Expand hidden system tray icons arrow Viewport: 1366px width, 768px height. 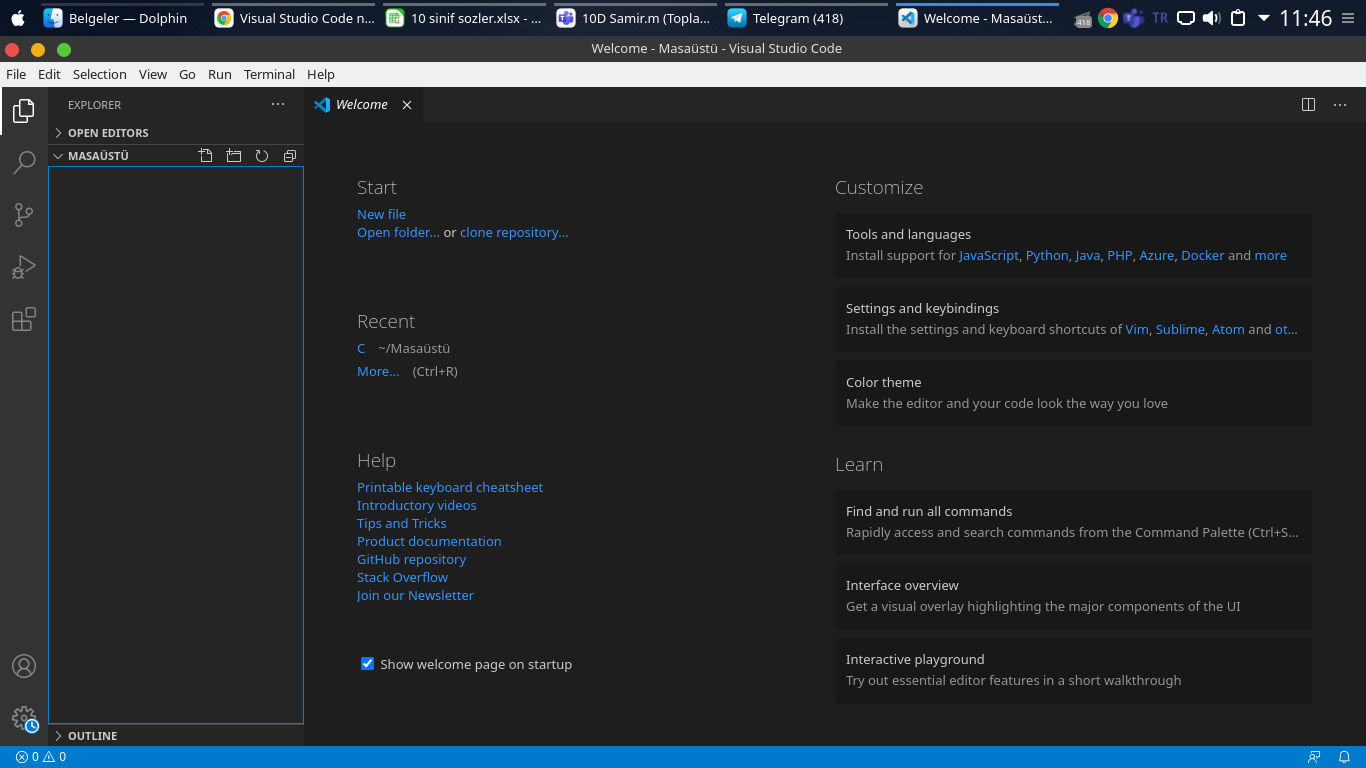click(1264, 18)
